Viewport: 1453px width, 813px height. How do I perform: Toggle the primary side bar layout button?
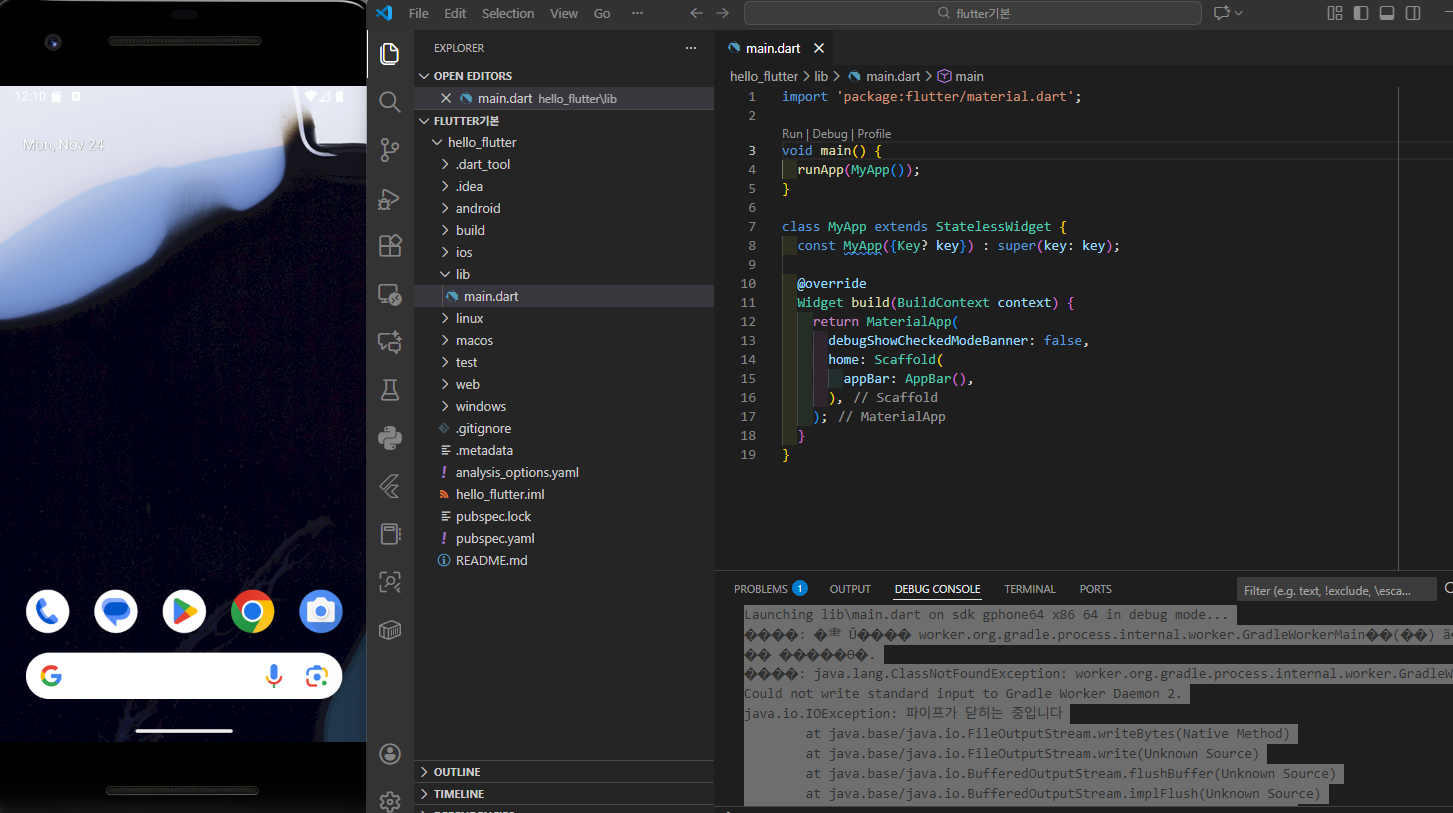click(x=1360, y=13)
